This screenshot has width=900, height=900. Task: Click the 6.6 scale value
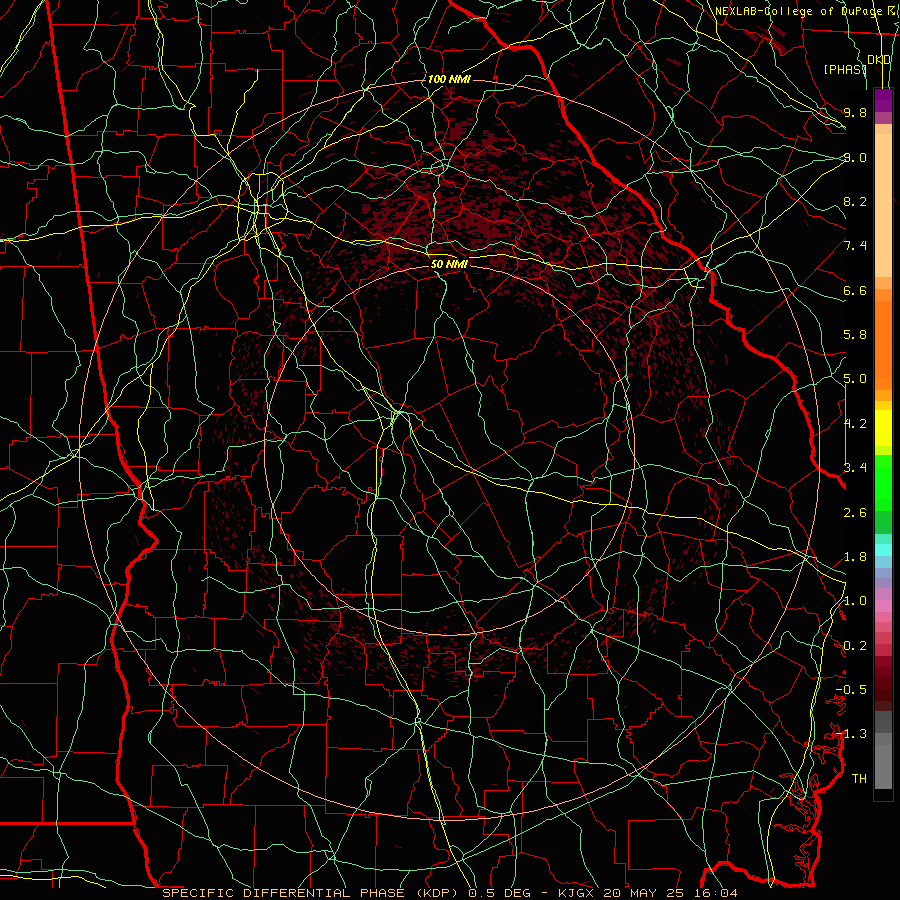(x=855, y=290)
